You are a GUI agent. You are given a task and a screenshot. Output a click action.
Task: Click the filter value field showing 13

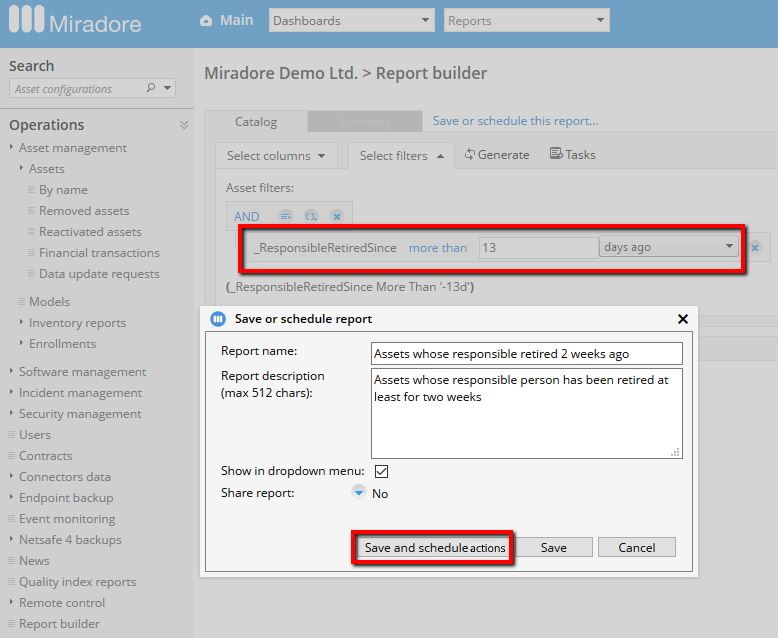pyautogui.click(x=538, y=247)
